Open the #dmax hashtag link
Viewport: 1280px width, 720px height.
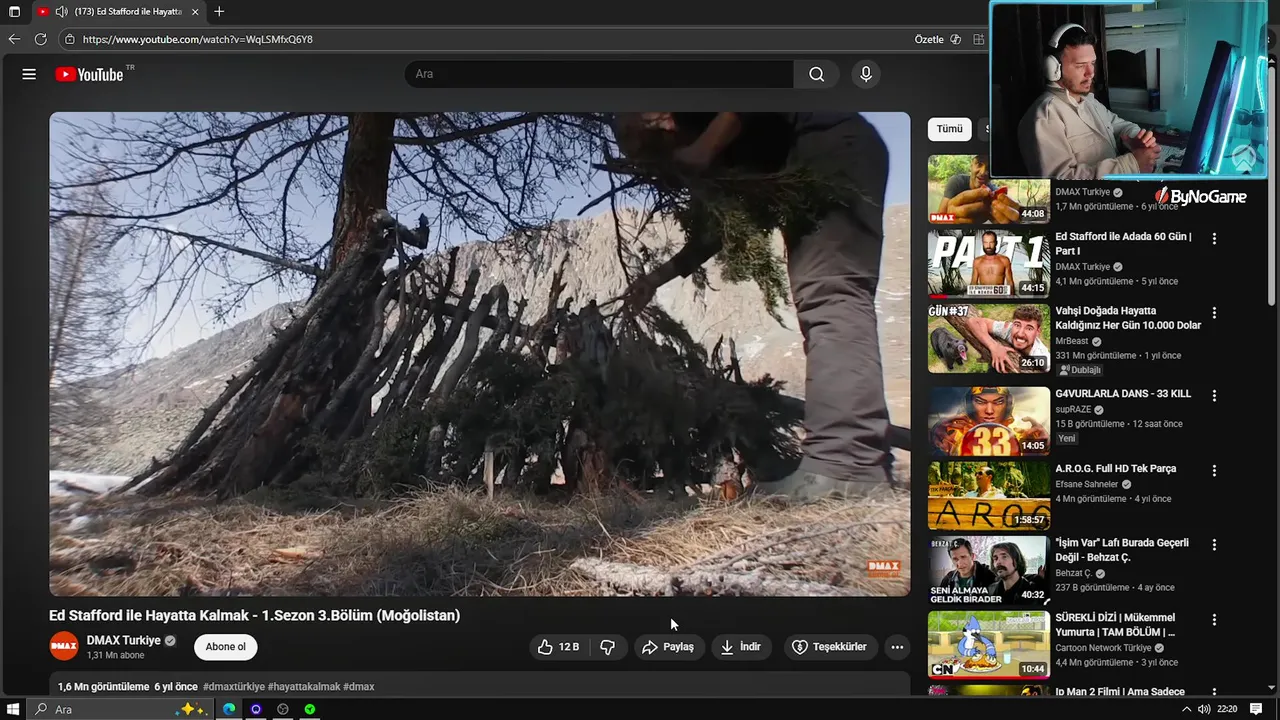tap(359, 687)
